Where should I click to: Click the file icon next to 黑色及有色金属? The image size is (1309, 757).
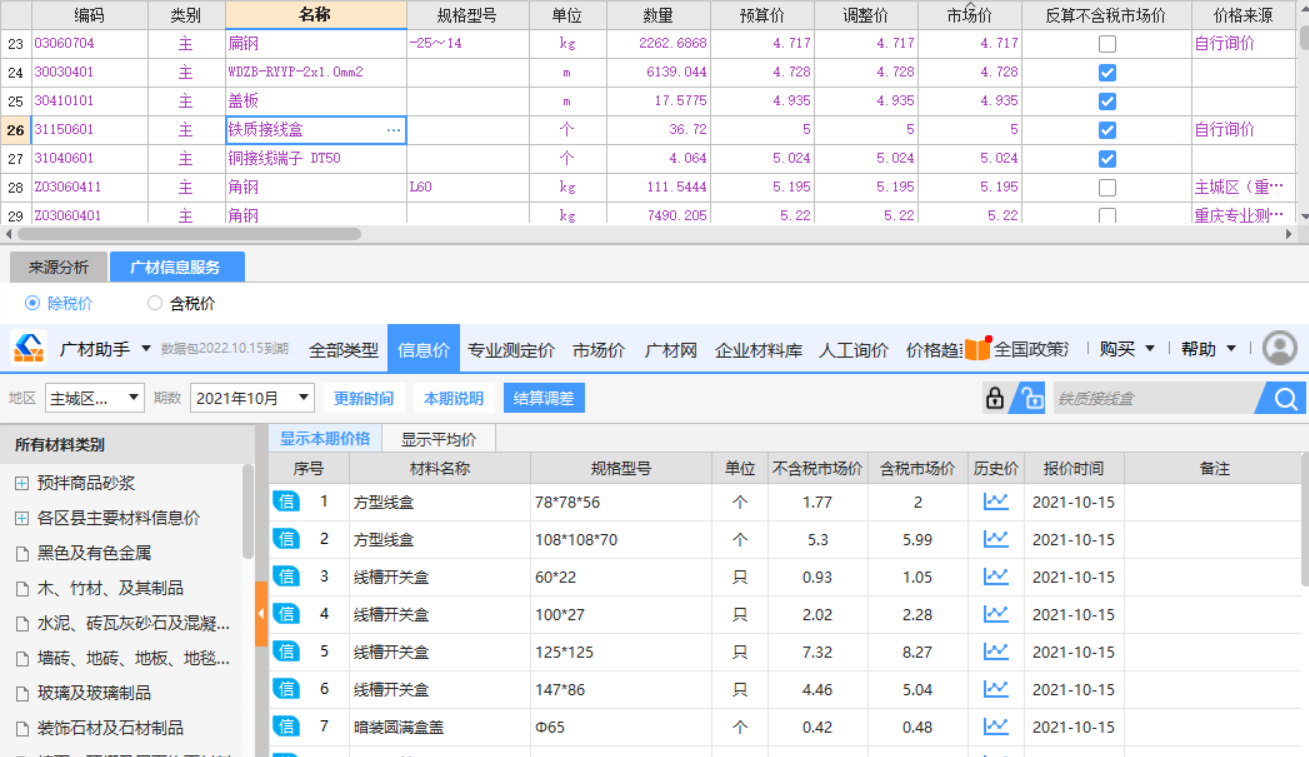click(22, 553)
